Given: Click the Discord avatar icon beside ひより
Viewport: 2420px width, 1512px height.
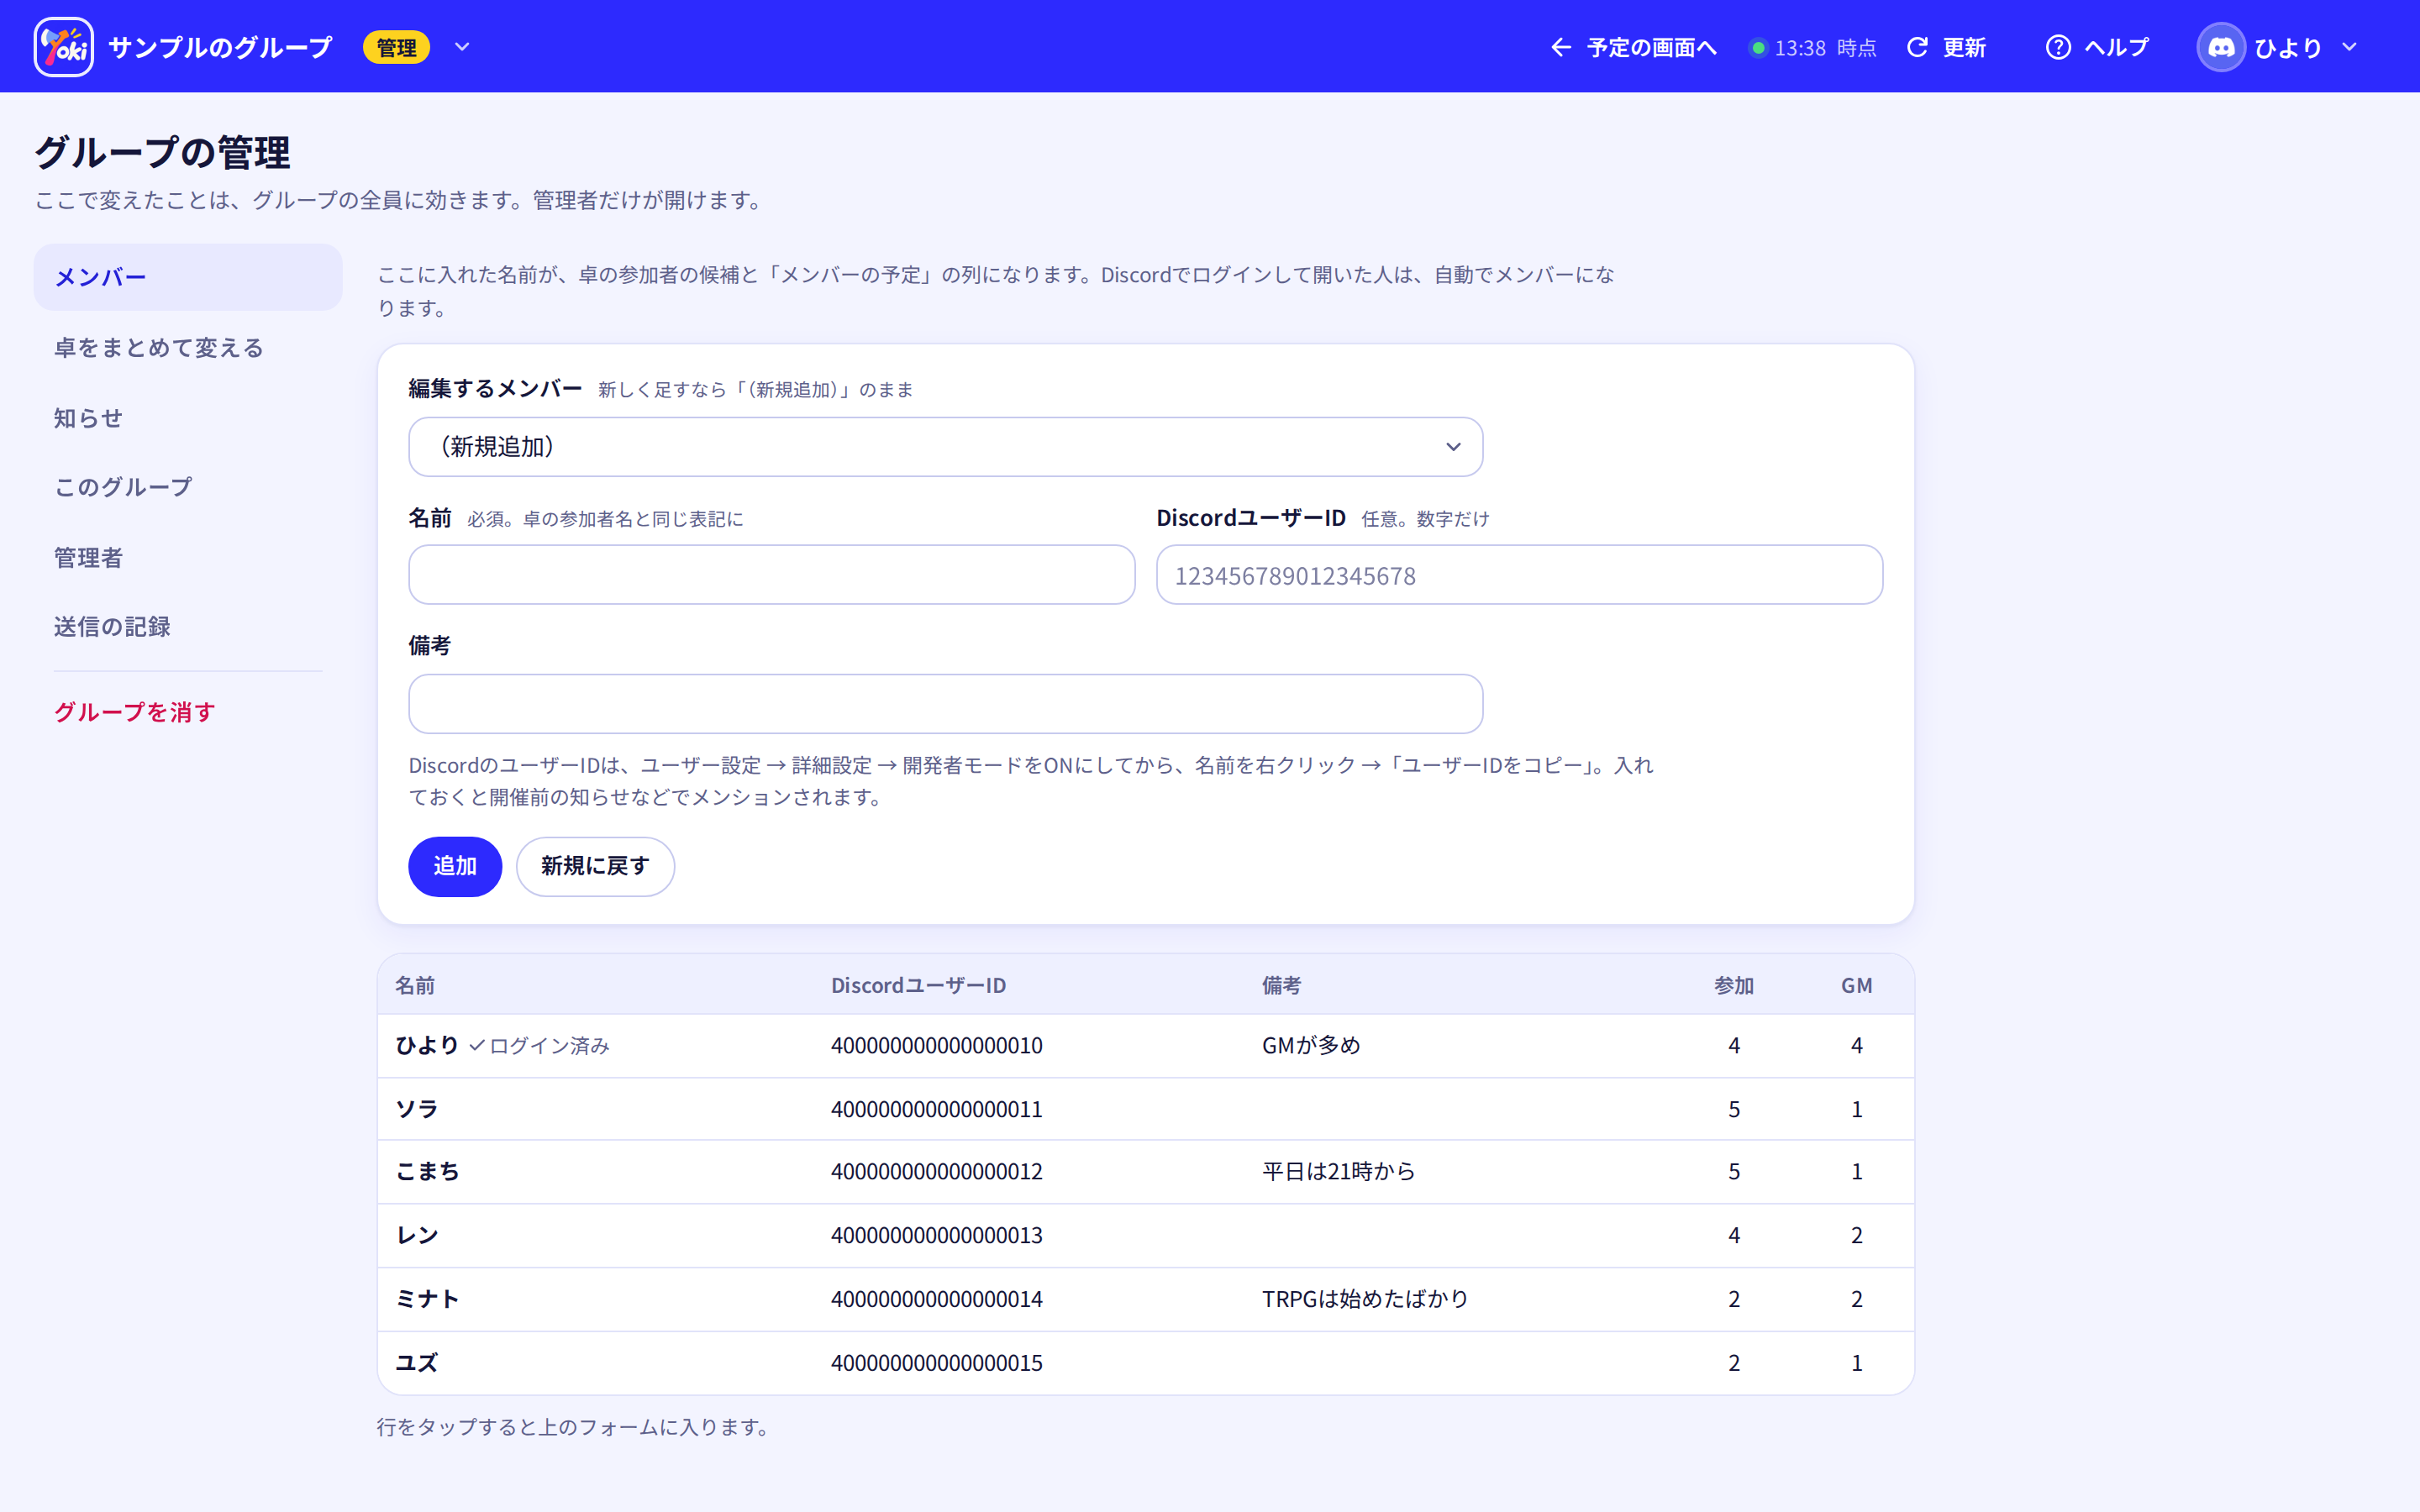Looking at the screenshot, I should pyautogui.click(x=2221, y=47).
